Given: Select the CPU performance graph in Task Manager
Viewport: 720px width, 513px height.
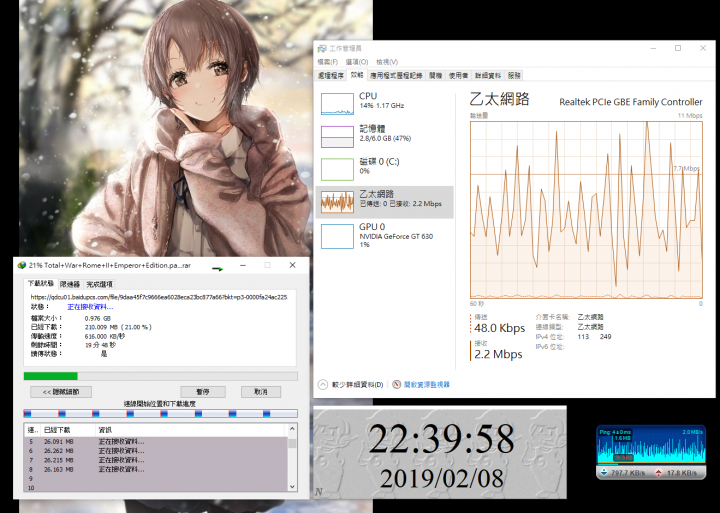Looking at the screenshot, I should click(337, 103).
